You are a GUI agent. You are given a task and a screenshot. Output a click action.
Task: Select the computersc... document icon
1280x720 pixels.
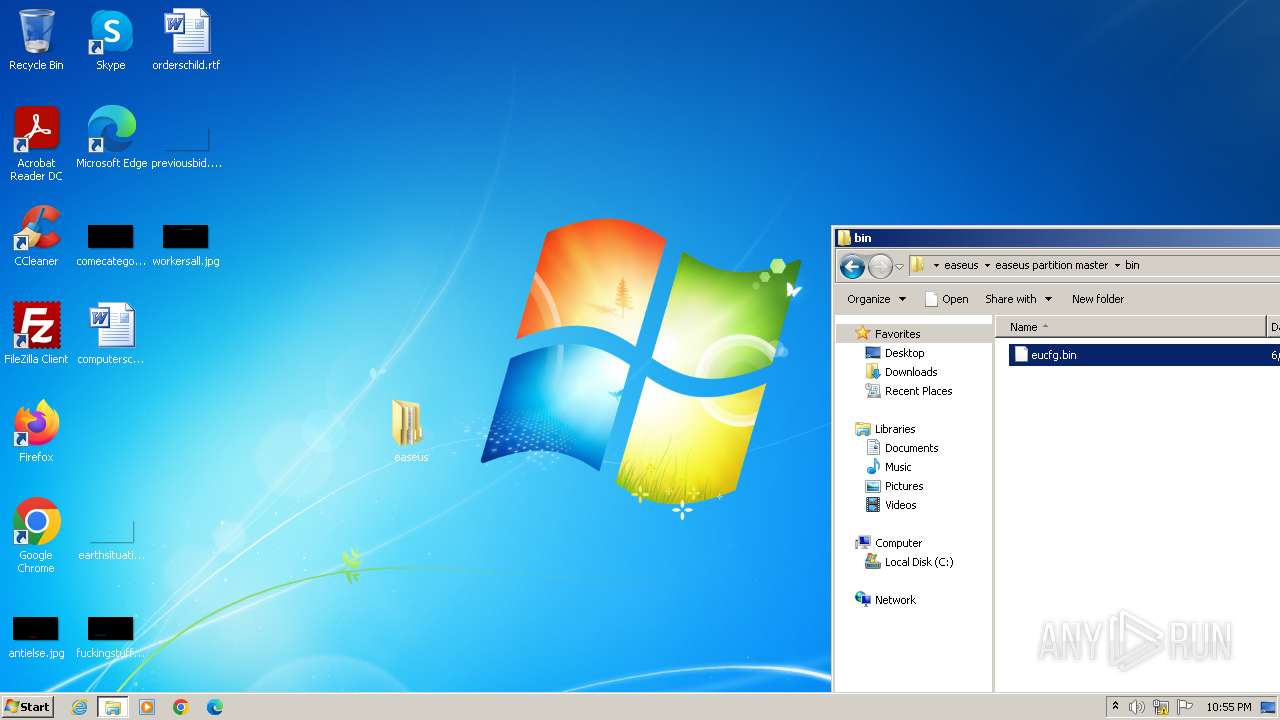[111, 333]
